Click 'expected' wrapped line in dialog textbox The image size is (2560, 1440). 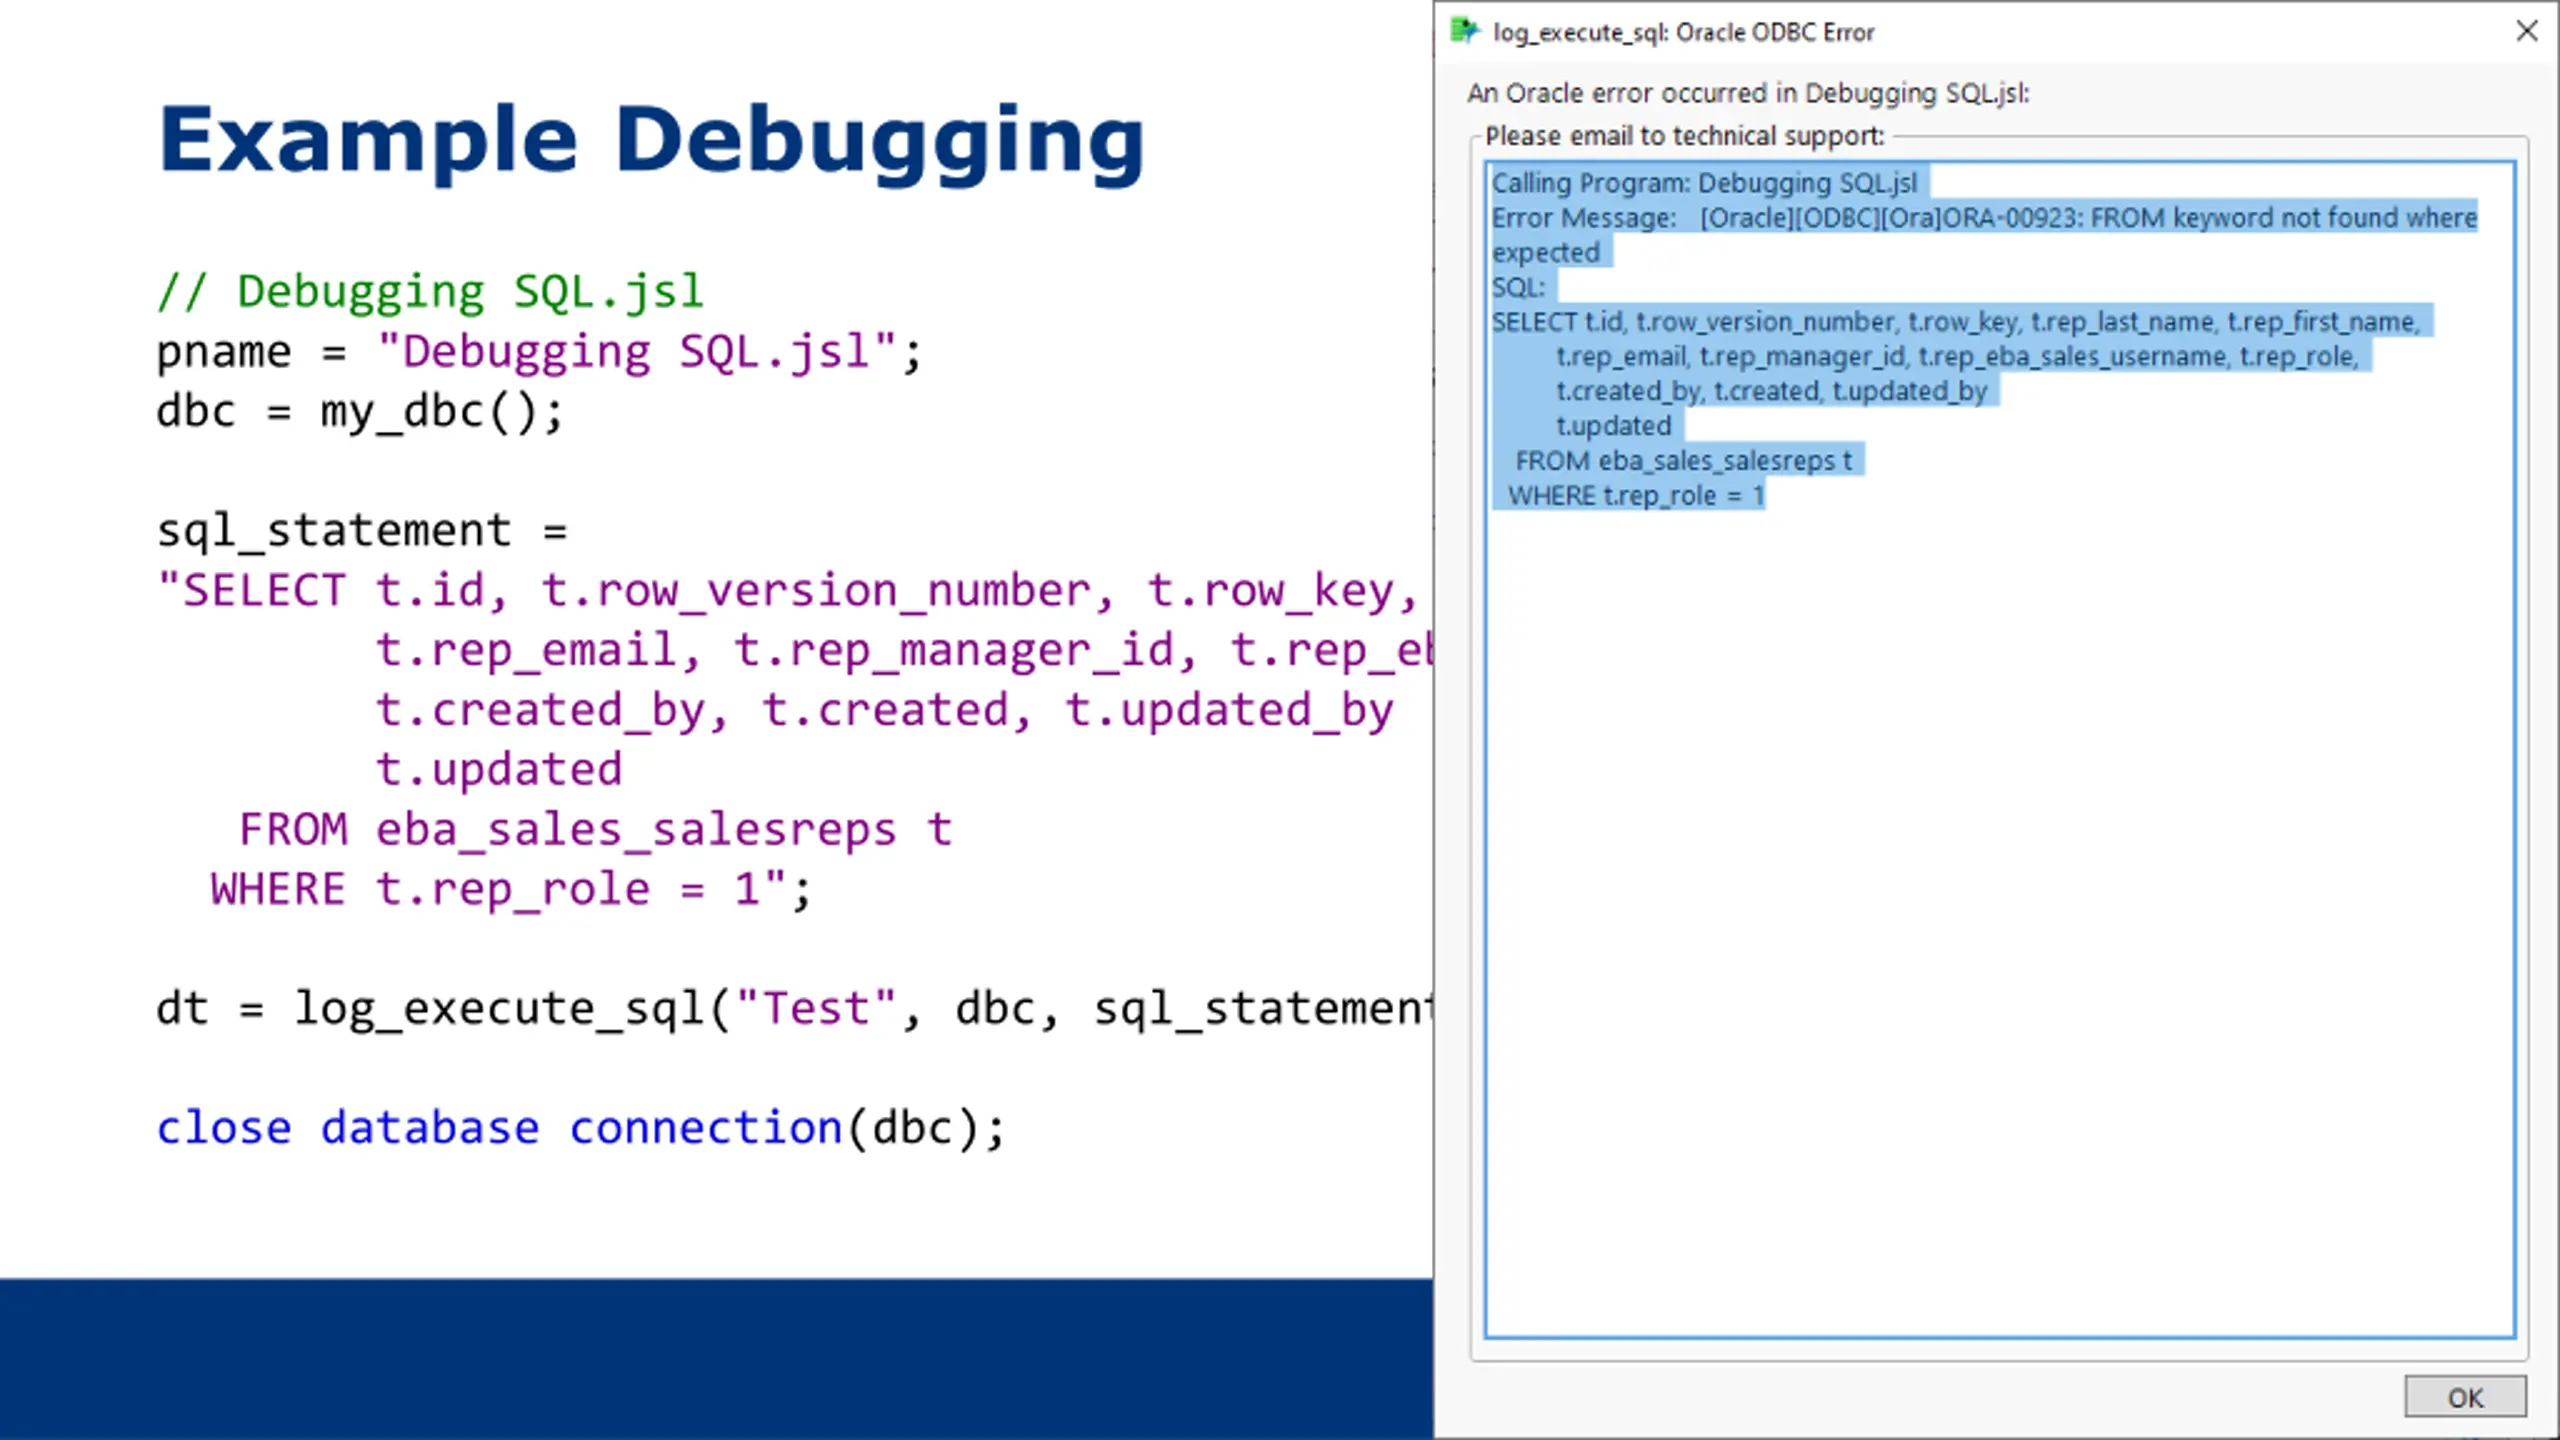[1546, 253]
